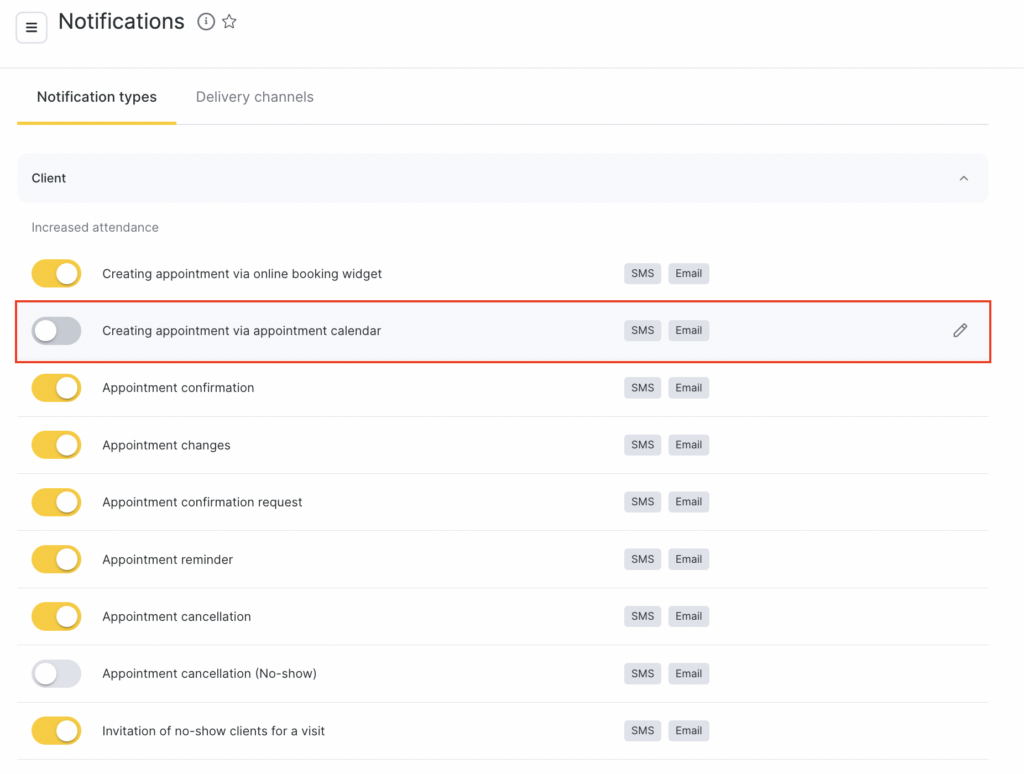Enable appointment calendar creation notification toggle
Screen dimensions: 1024x774
[x=56, y=330]
